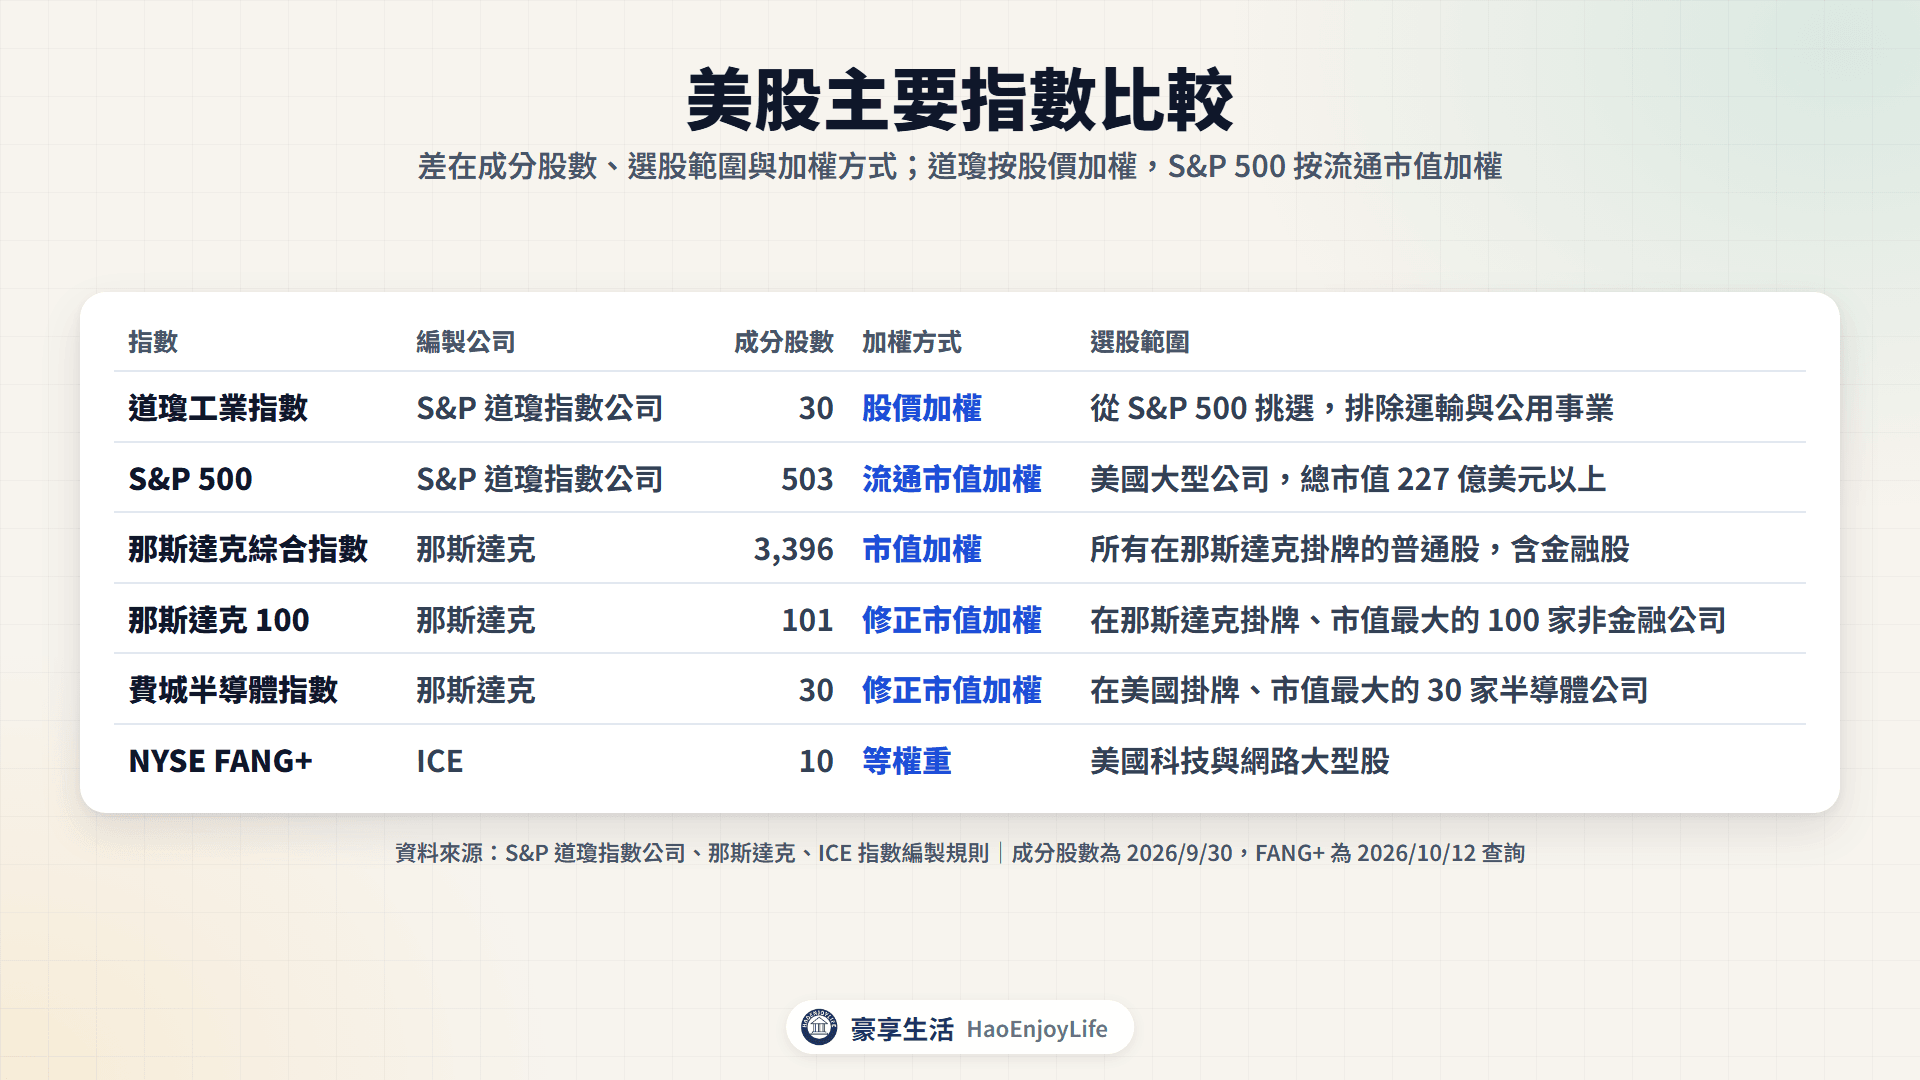Click the 指數 column header
The width and height of the screenshot is (1920, 1080).
click(x=153, y=342)
